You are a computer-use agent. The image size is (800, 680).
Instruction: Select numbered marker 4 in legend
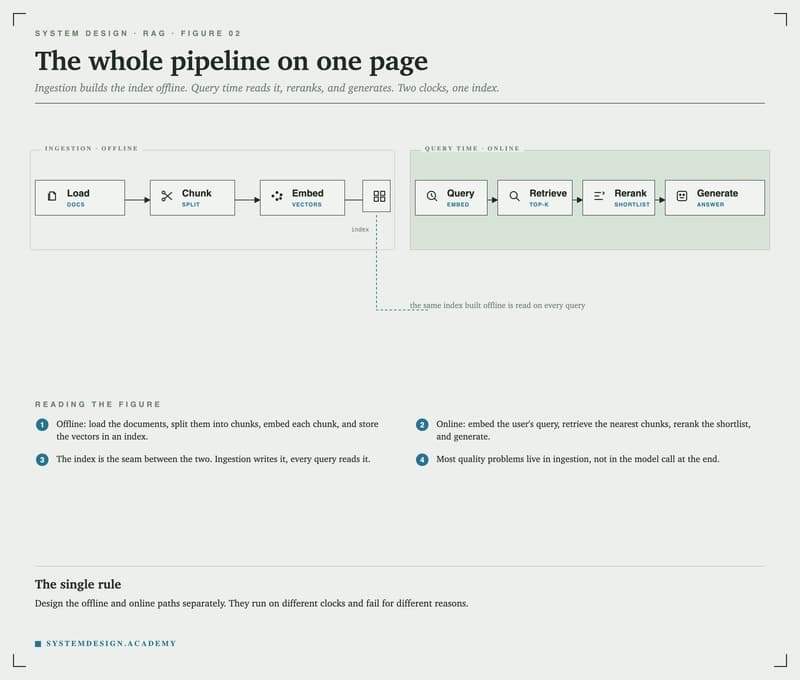click(x=422, y=460)
